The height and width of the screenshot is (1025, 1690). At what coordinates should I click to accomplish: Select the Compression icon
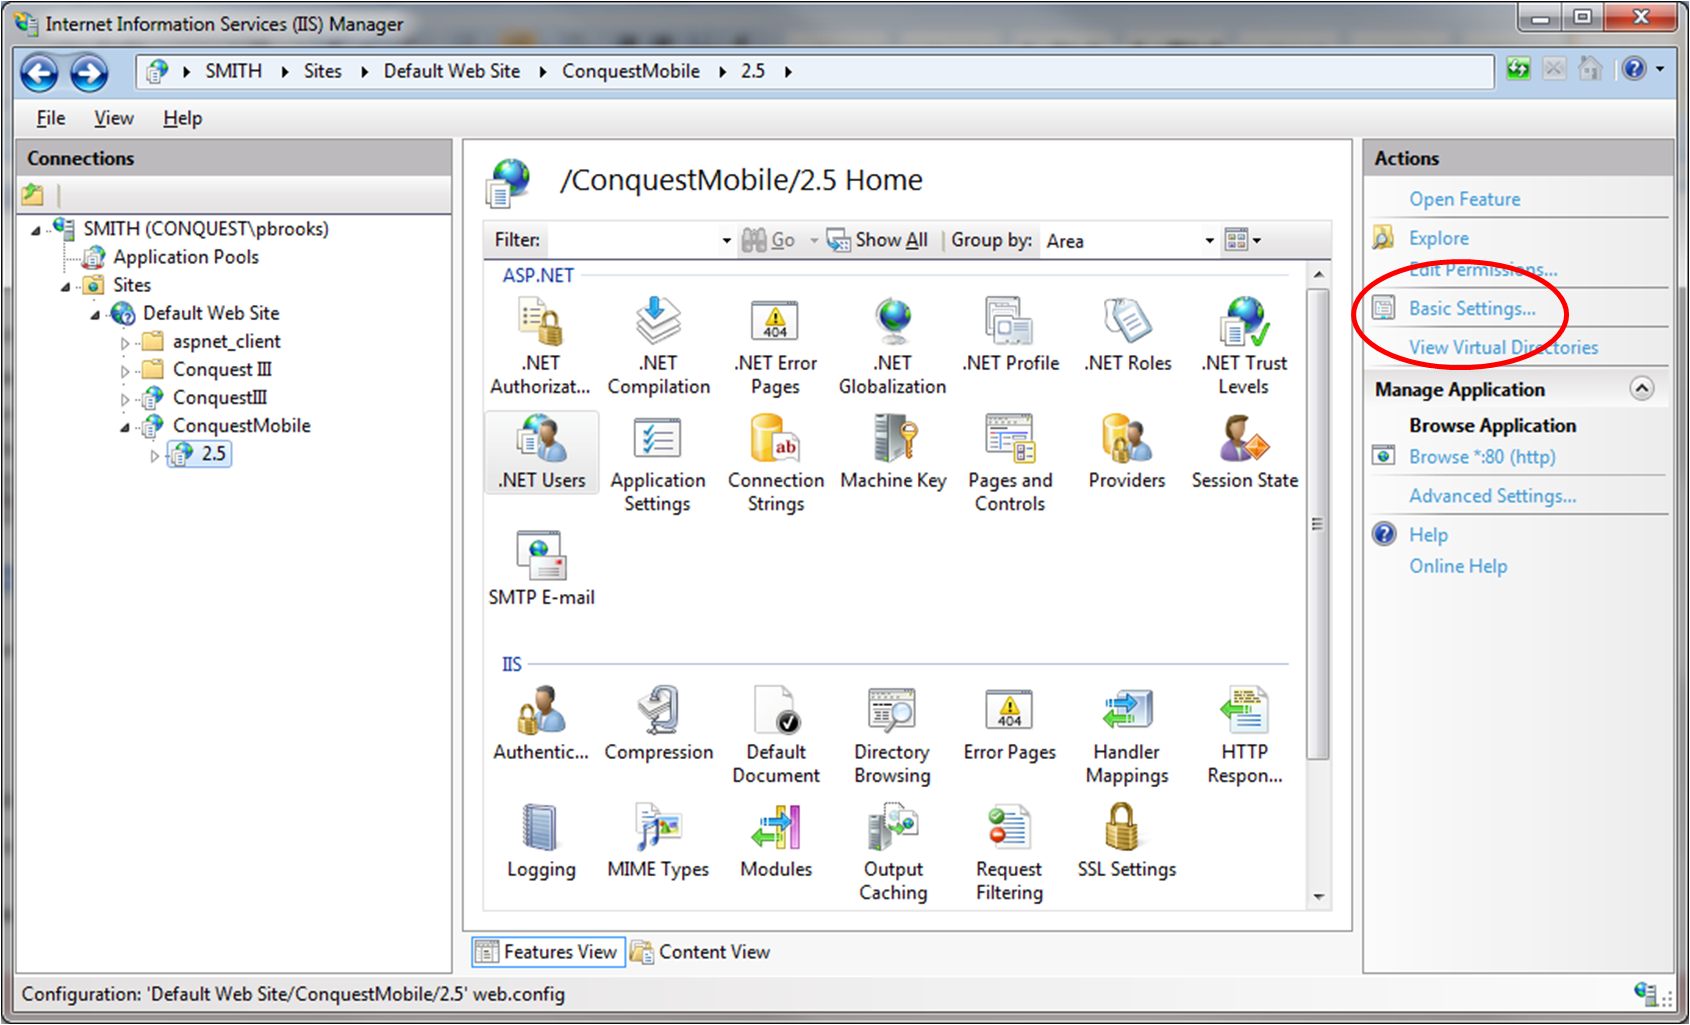coord(658,724)
